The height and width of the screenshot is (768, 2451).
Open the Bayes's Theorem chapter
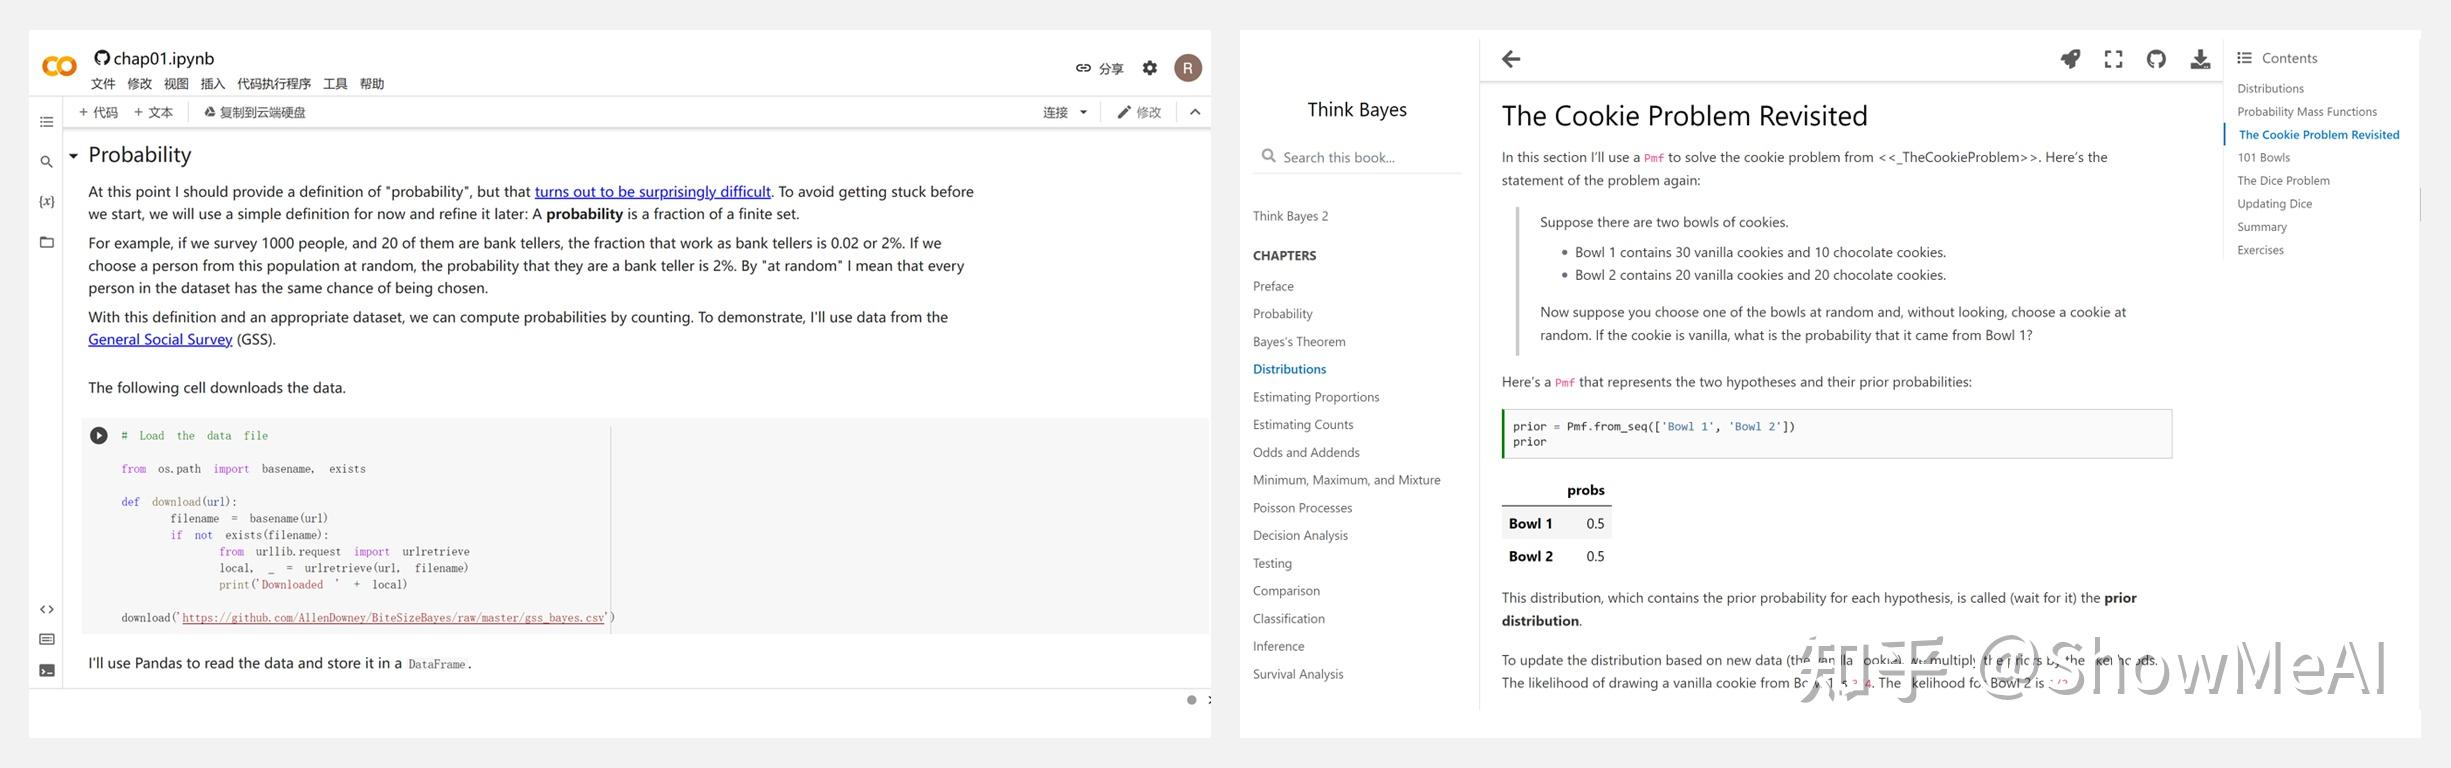point(1299,341)
